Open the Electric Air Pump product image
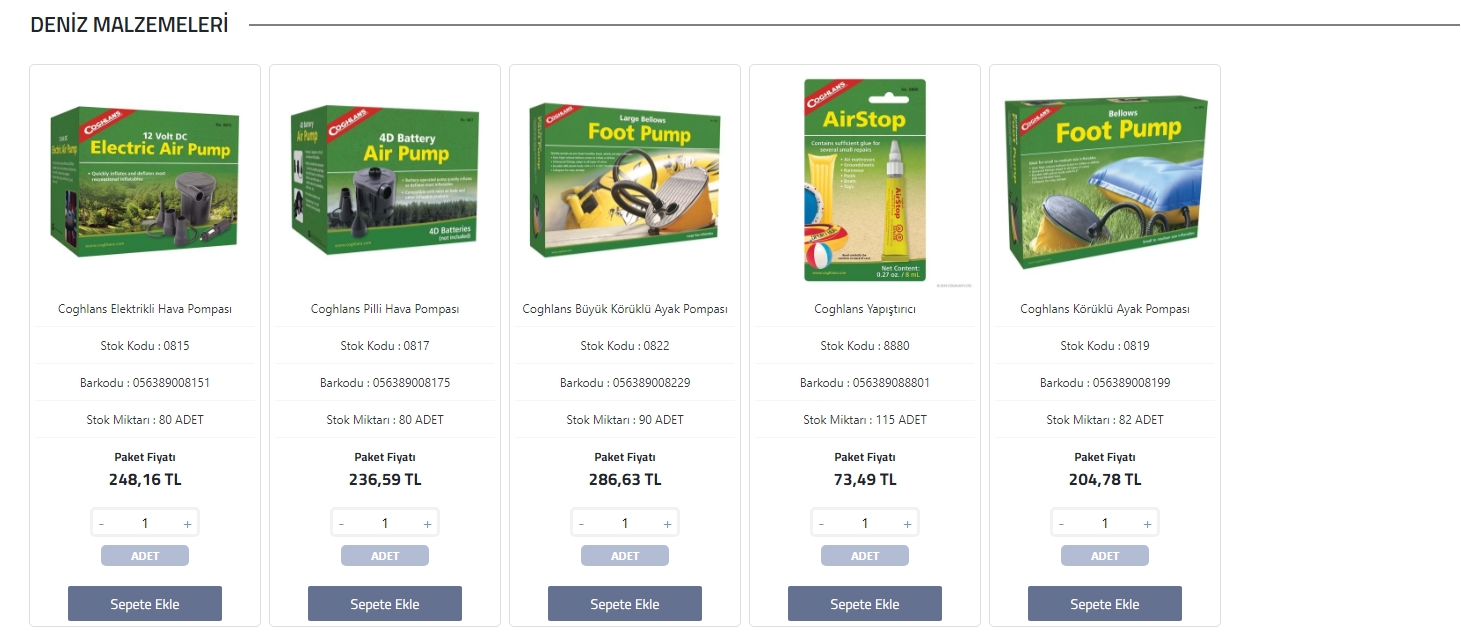 (x=145, y=182)
